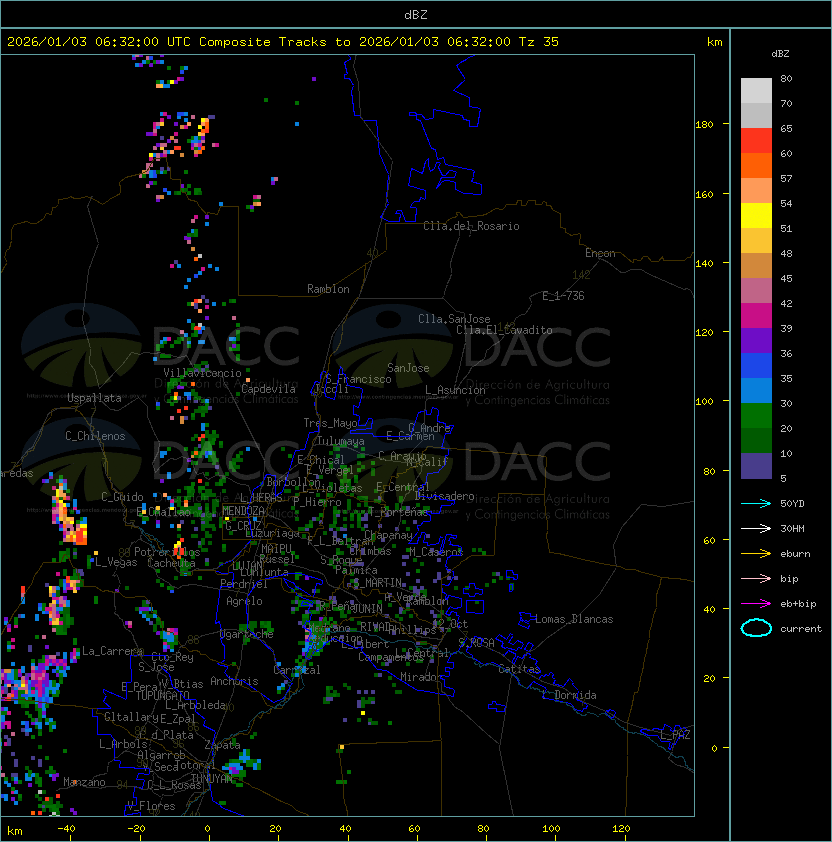The image size is (832, 842).
Task: Select the 'L_Asuncion' map label
Action: pos(455,390)
